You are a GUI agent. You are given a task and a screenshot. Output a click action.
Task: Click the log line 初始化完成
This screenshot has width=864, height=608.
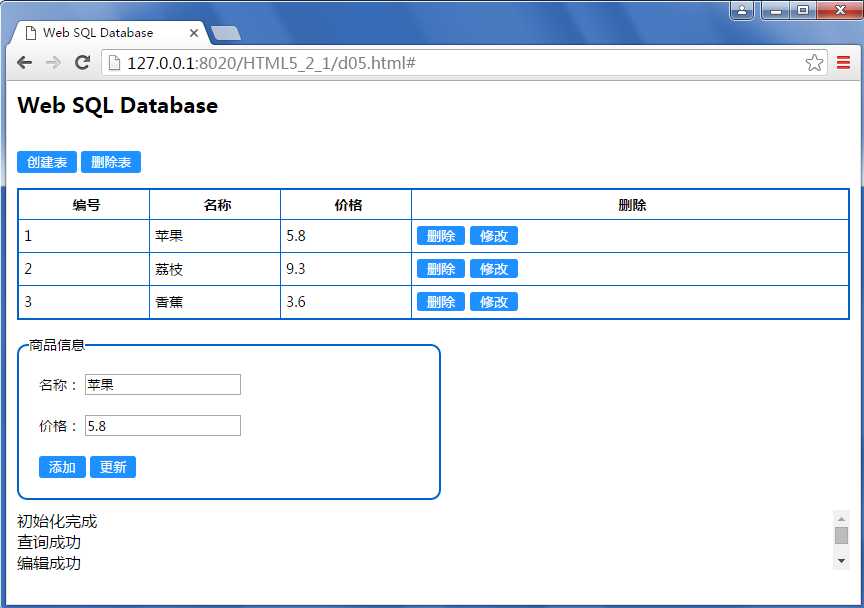coord(57,521)
